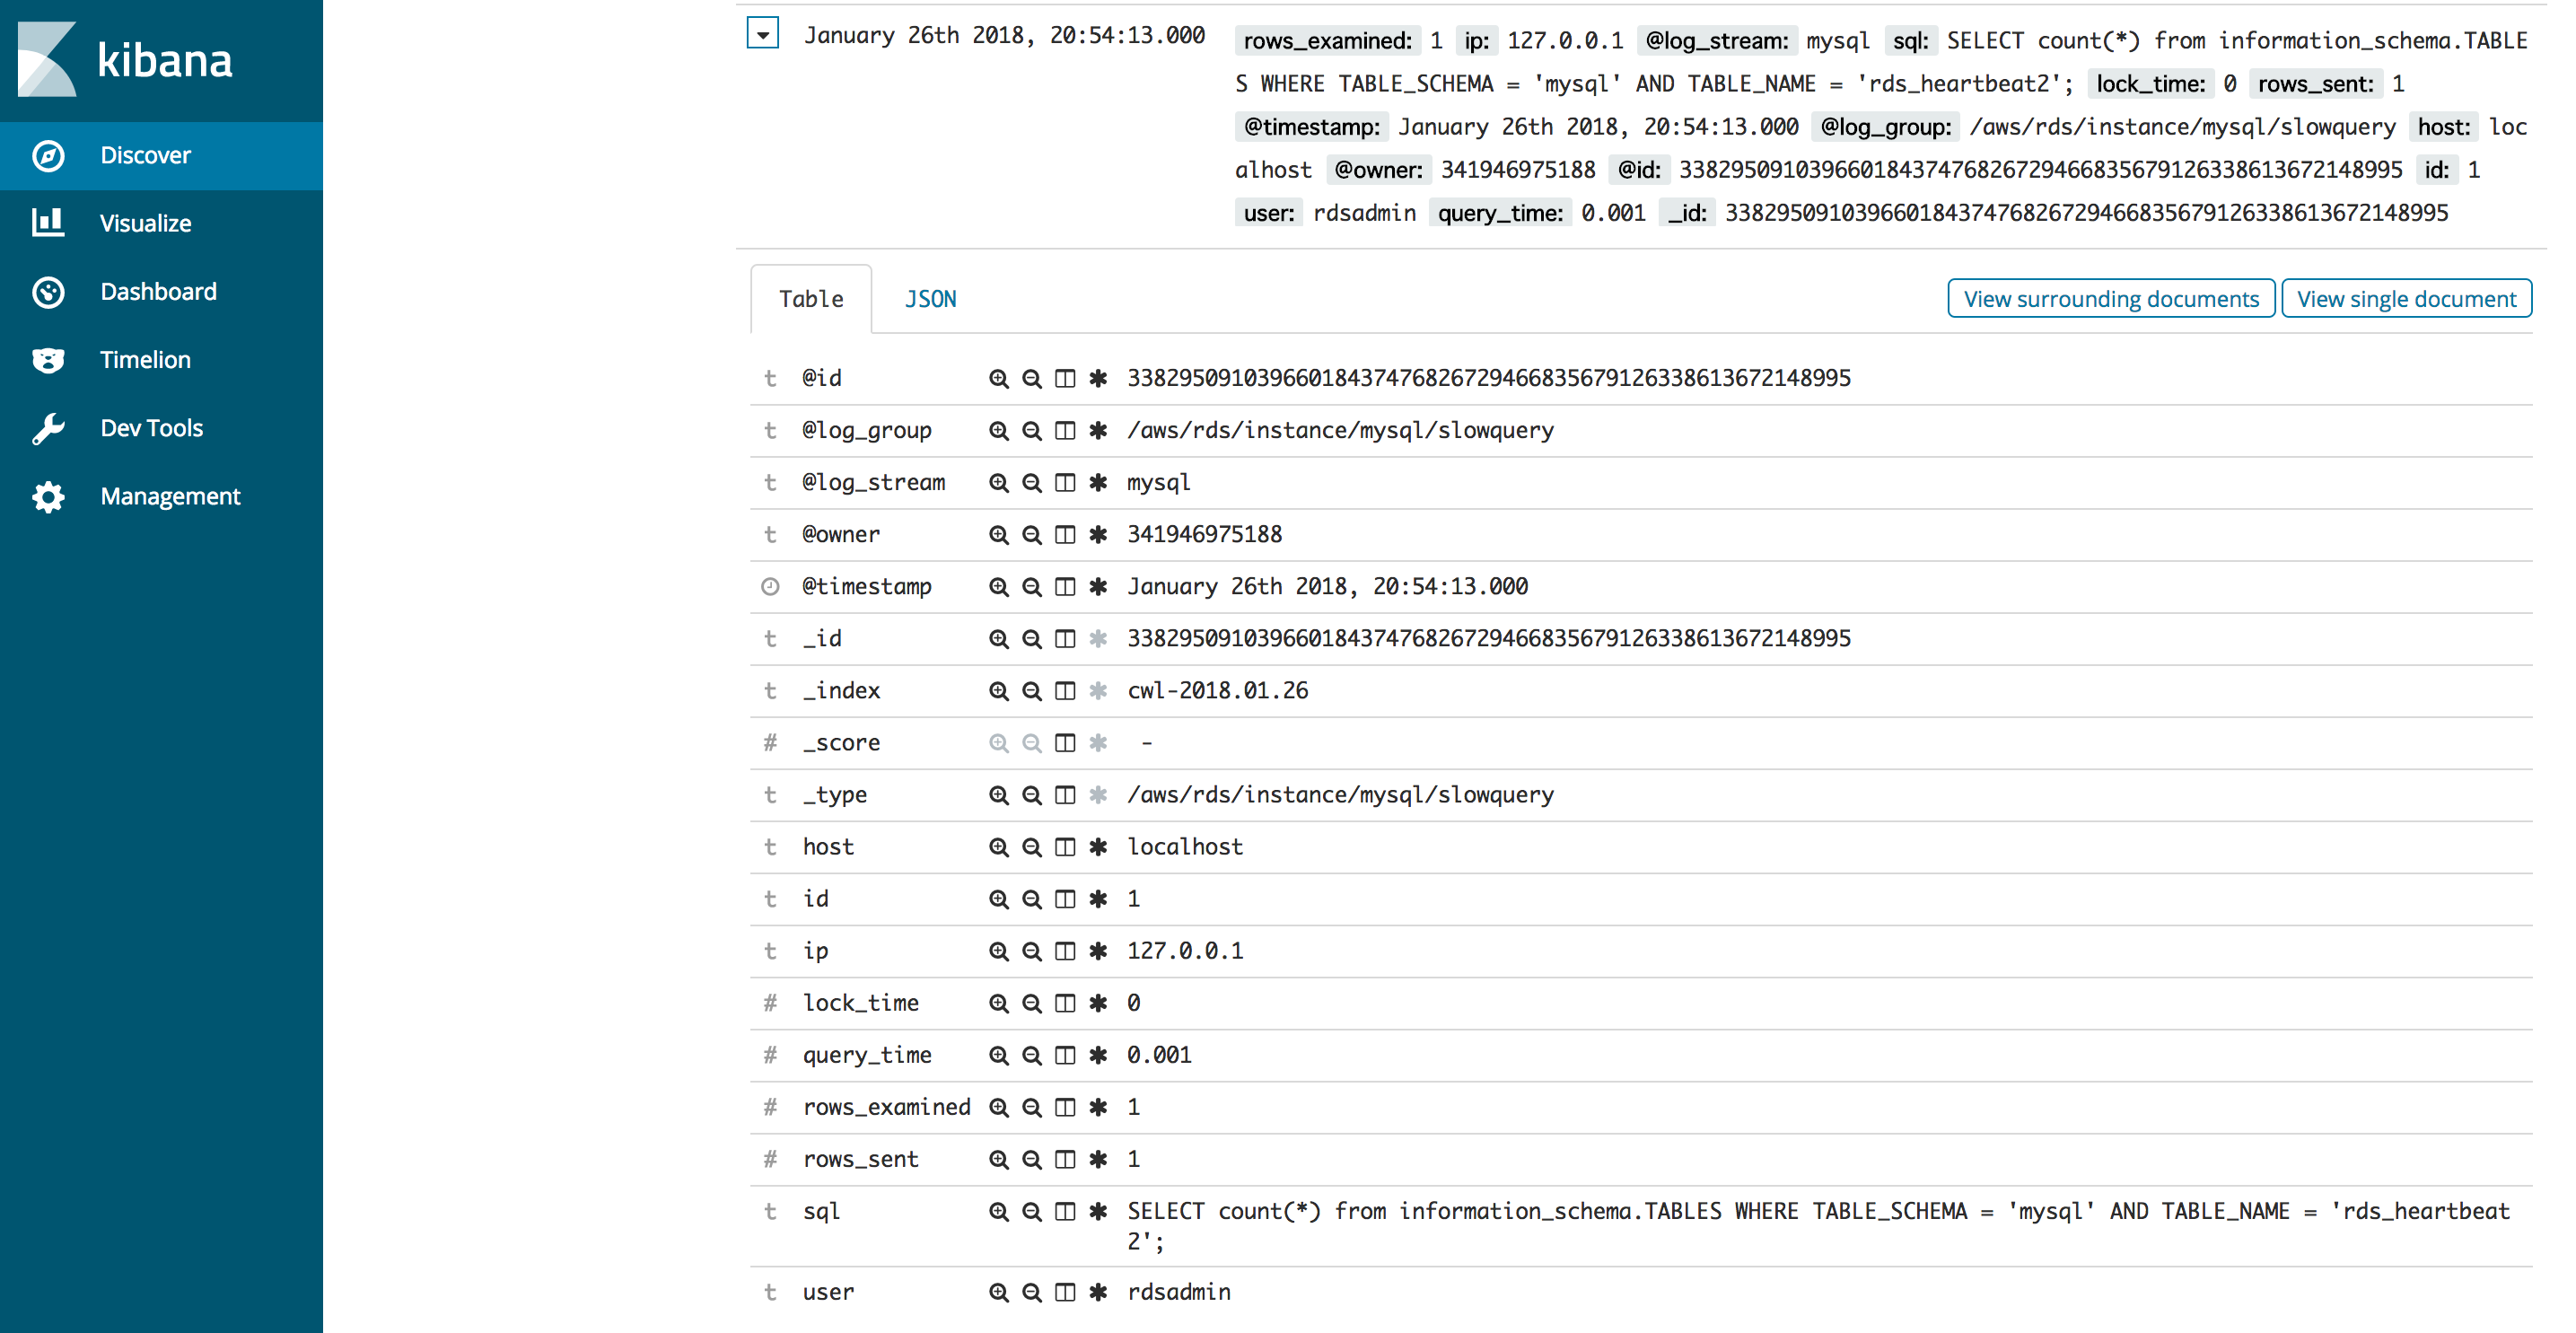This screenshot has height=1333, width=2576.
Task: Click the rows_examined field name
Action: pyautogui.click(x=886, y=1106)
